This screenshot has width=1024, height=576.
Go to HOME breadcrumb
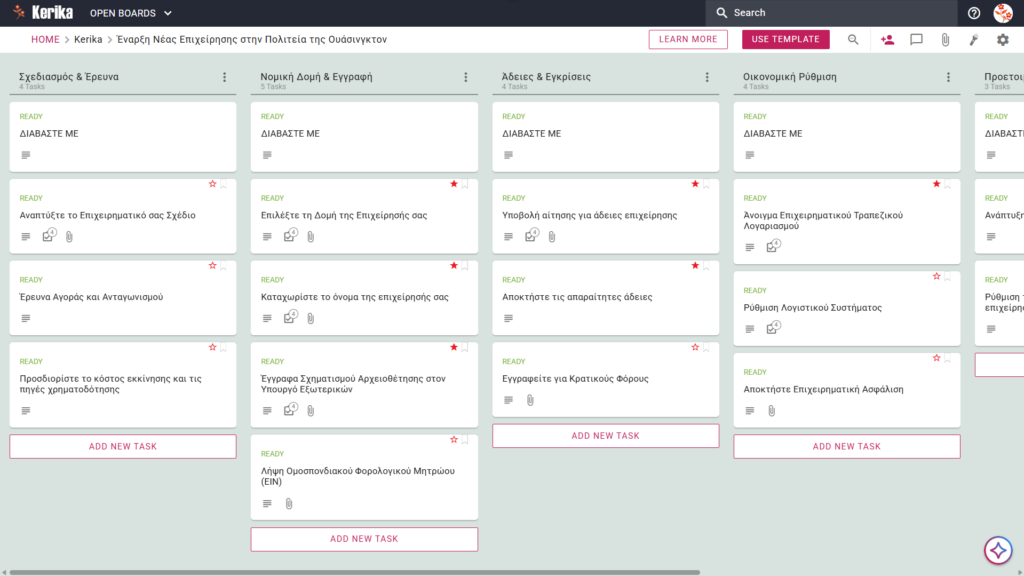[x=45, y=39]
